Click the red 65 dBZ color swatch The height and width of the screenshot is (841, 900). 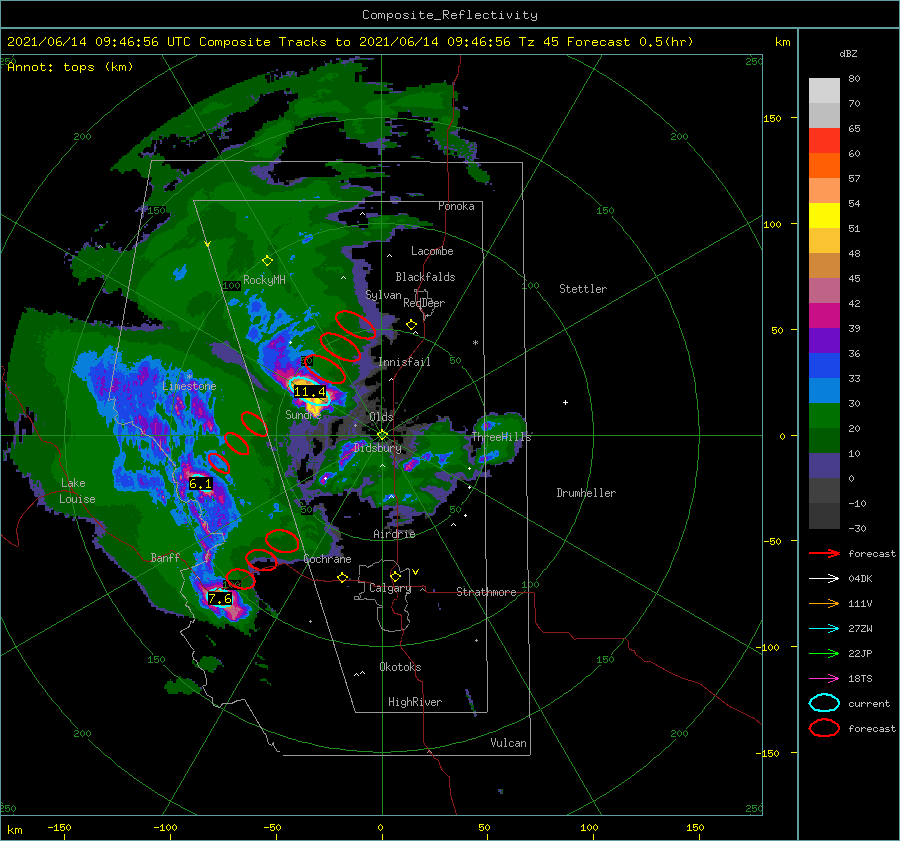(x=824, y=141)
